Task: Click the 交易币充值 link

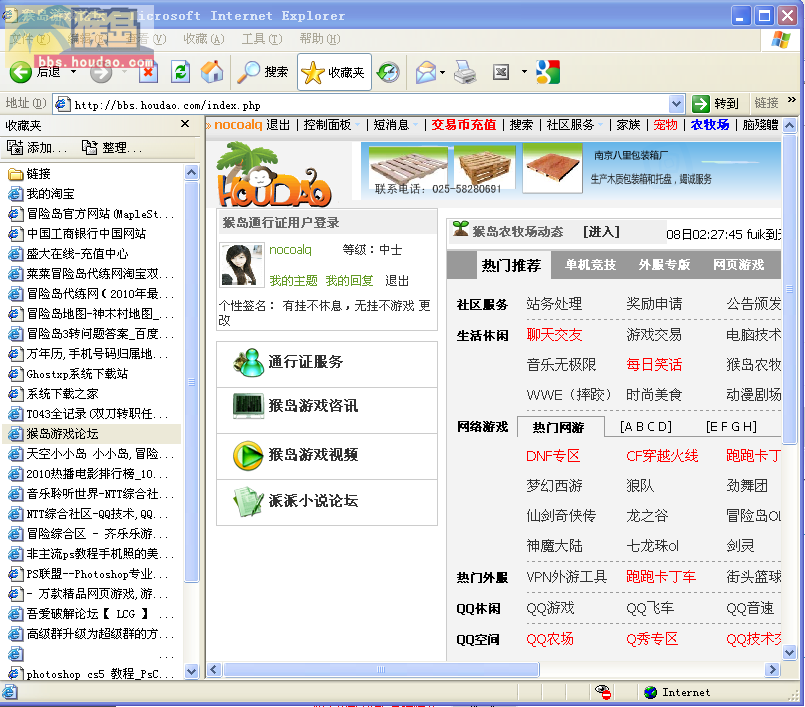Action: (463, 125)
